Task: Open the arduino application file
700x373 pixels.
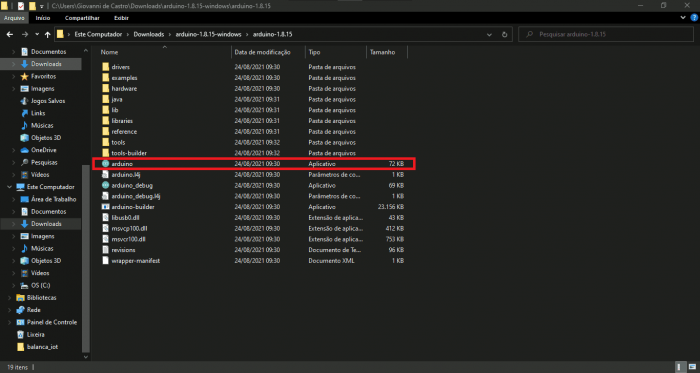Action: [x=254, y=164]
